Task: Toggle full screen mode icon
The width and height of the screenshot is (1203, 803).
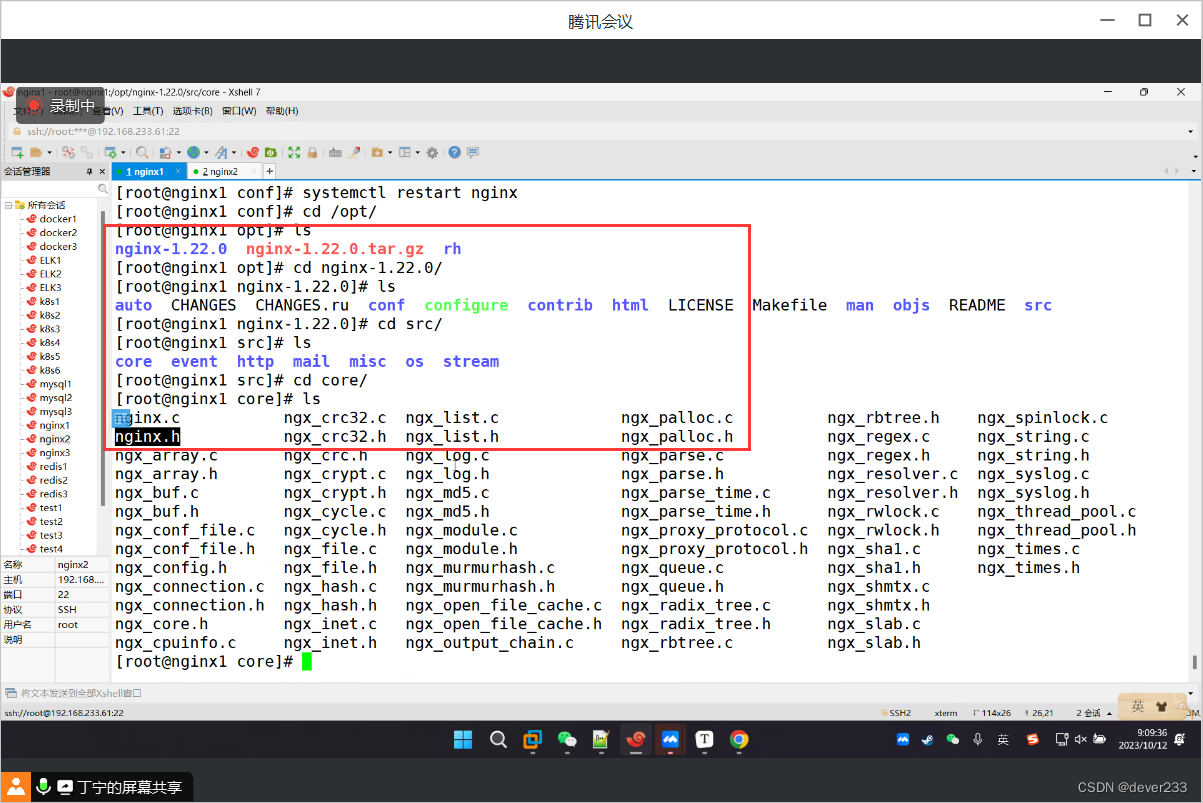Action: click(294, 153)
